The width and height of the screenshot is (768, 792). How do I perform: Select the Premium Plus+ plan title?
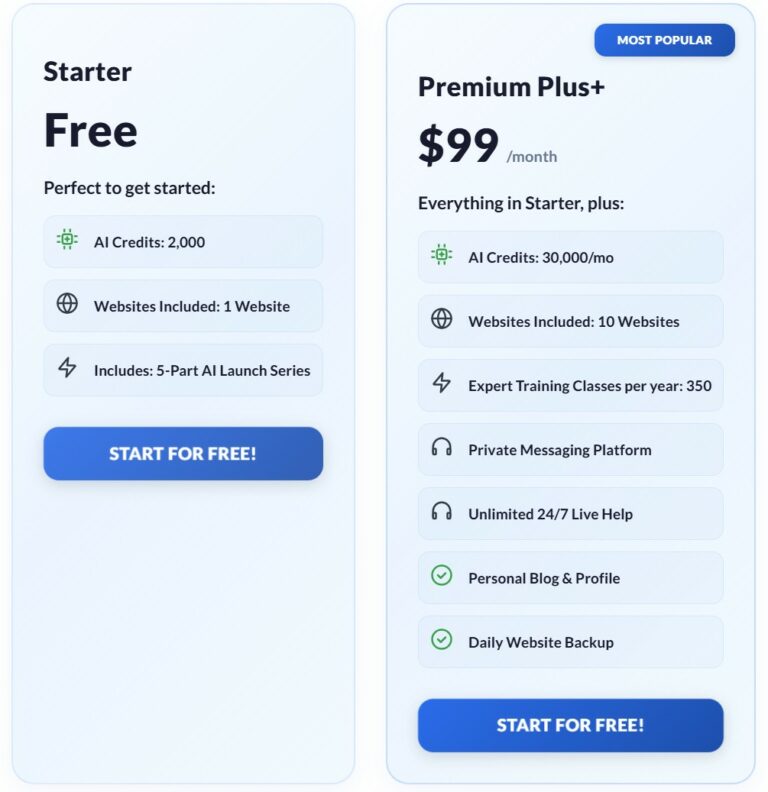511,87
